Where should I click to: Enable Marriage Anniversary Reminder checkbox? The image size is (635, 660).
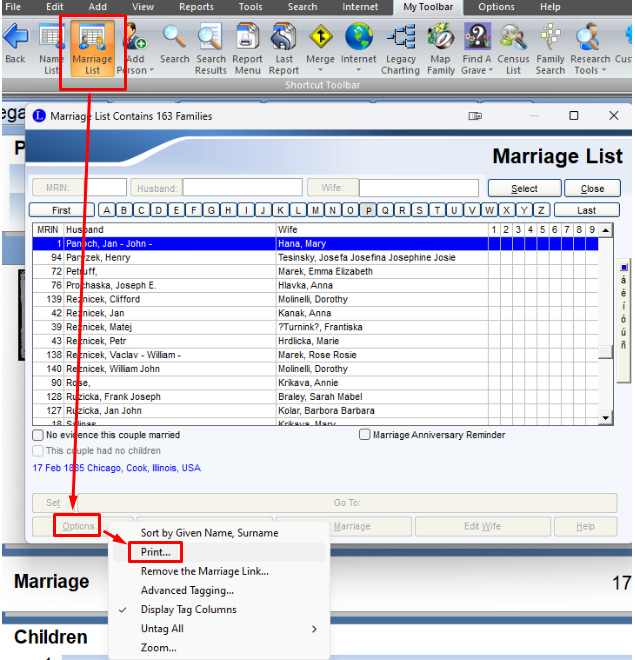(x=364, y=434)
